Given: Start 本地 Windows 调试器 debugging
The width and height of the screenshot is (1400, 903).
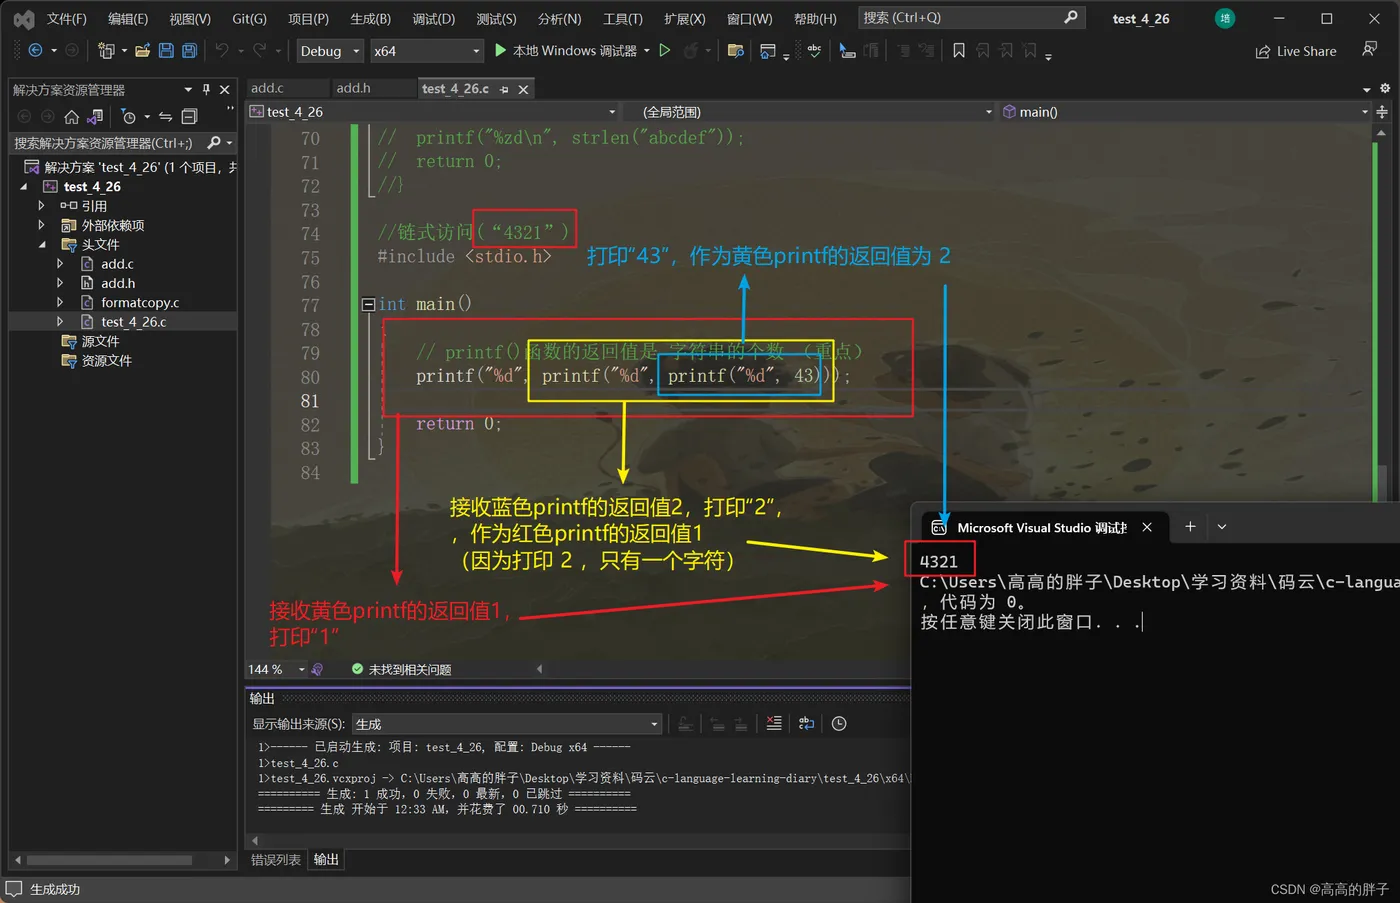Looking at the screenshot, I should point(567,51).
